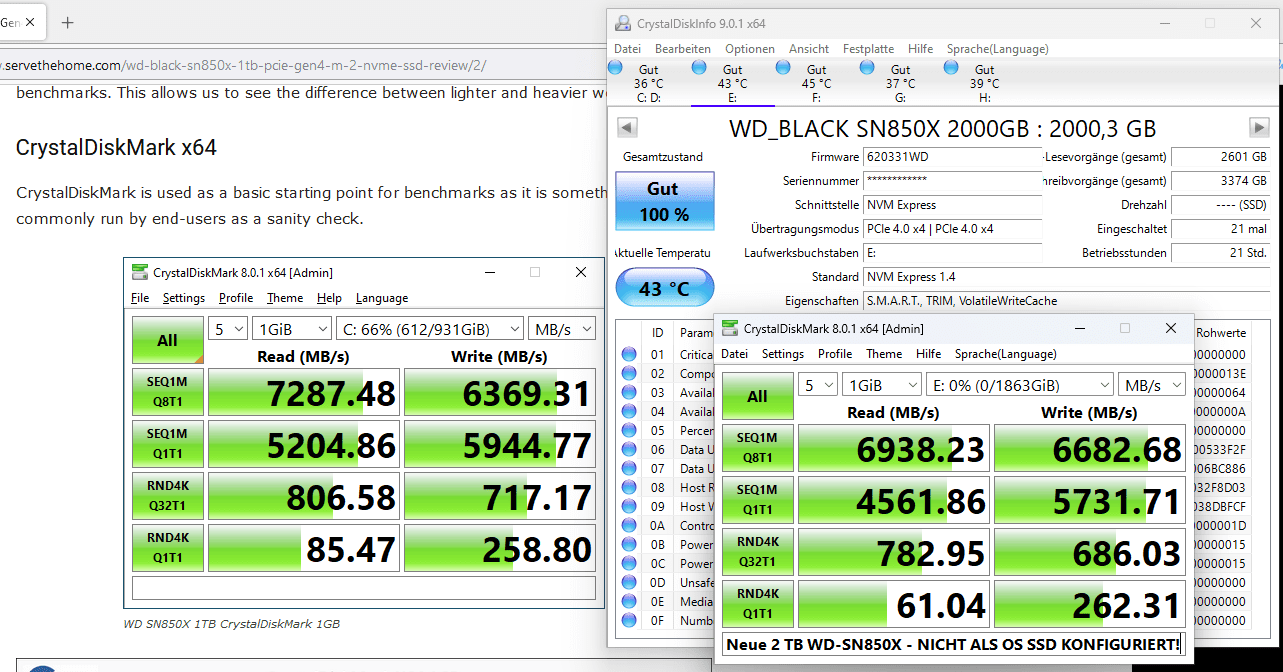Viewport: 1283px width, 672px height.
Task: Click the browser address bar URL
Action: [x=245, y=66]
